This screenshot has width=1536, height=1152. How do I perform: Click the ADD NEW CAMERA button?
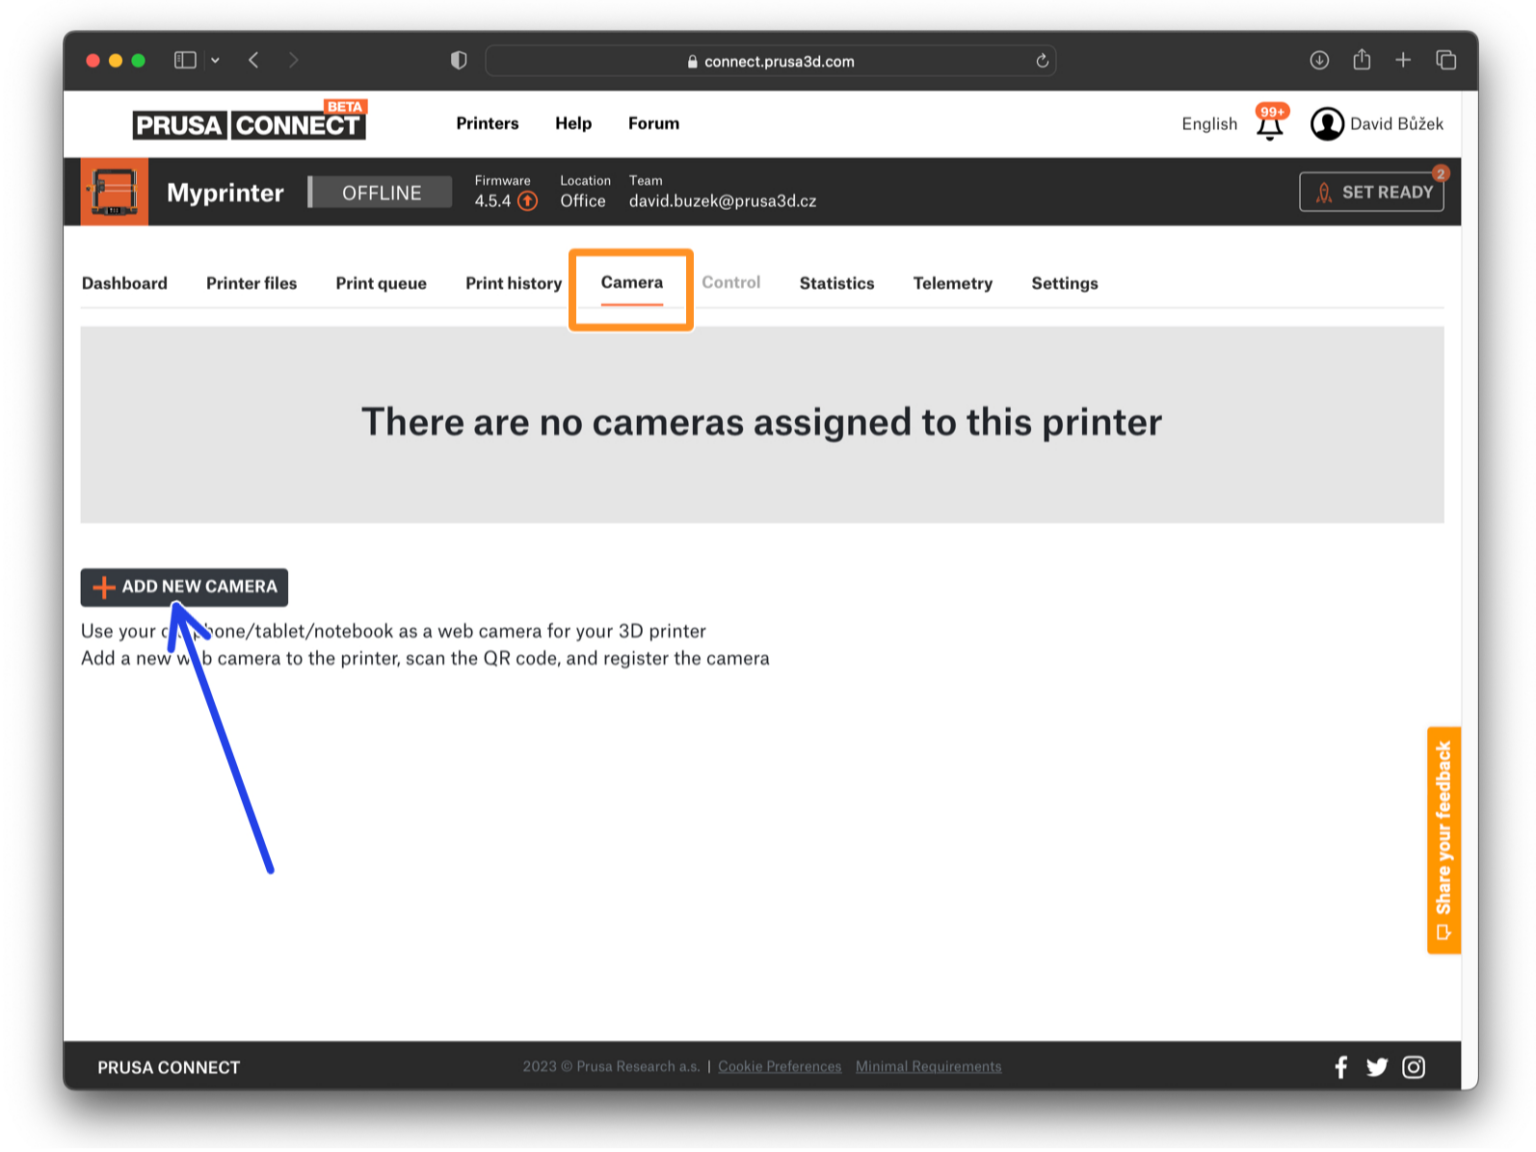coord(183,587)
